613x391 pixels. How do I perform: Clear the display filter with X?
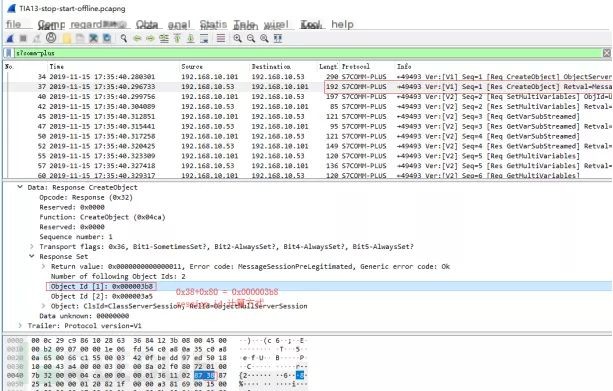[x=607, y=53]
